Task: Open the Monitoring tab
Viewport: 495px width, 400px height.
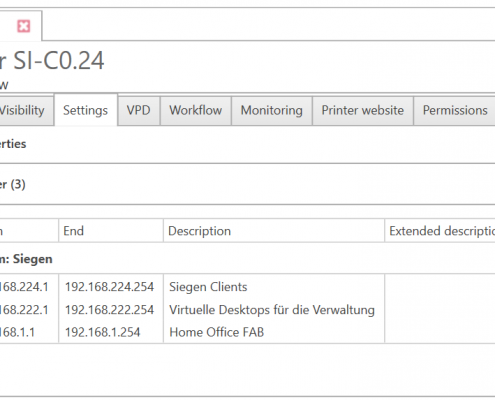Action: point(272,111)
